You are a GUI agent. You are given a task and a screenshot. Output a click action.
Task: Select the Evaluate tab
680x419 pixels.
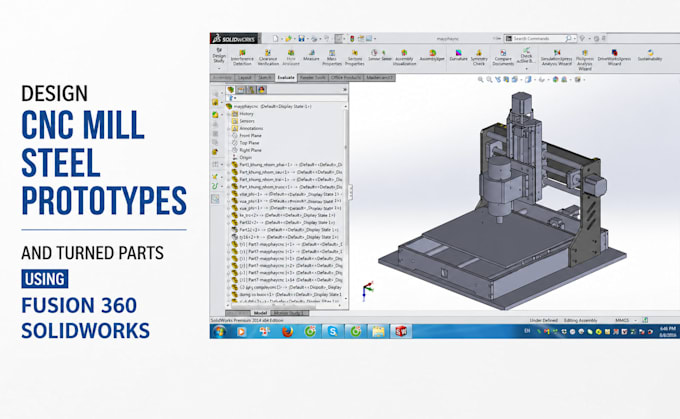pos(285,78)
